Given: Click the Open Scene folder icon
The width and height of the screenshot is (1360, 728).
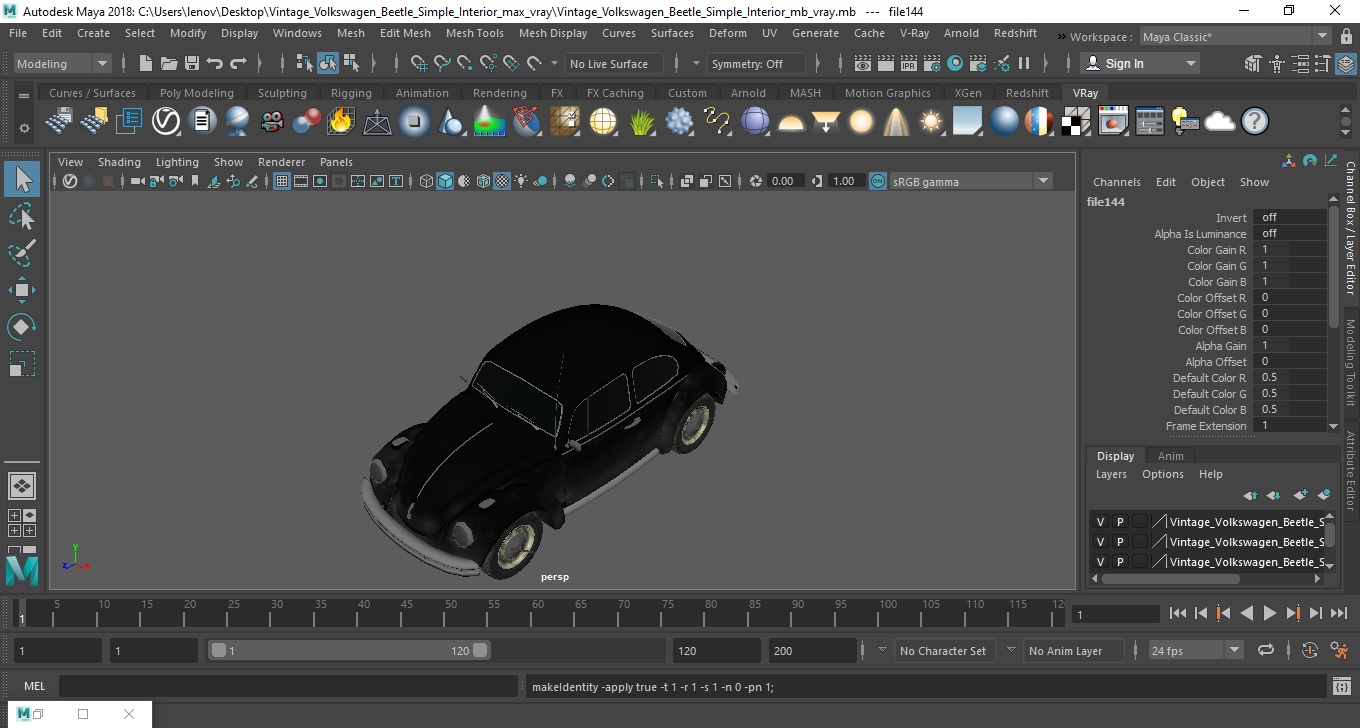Looking at the screenshot, I should [x=168, y=63].
